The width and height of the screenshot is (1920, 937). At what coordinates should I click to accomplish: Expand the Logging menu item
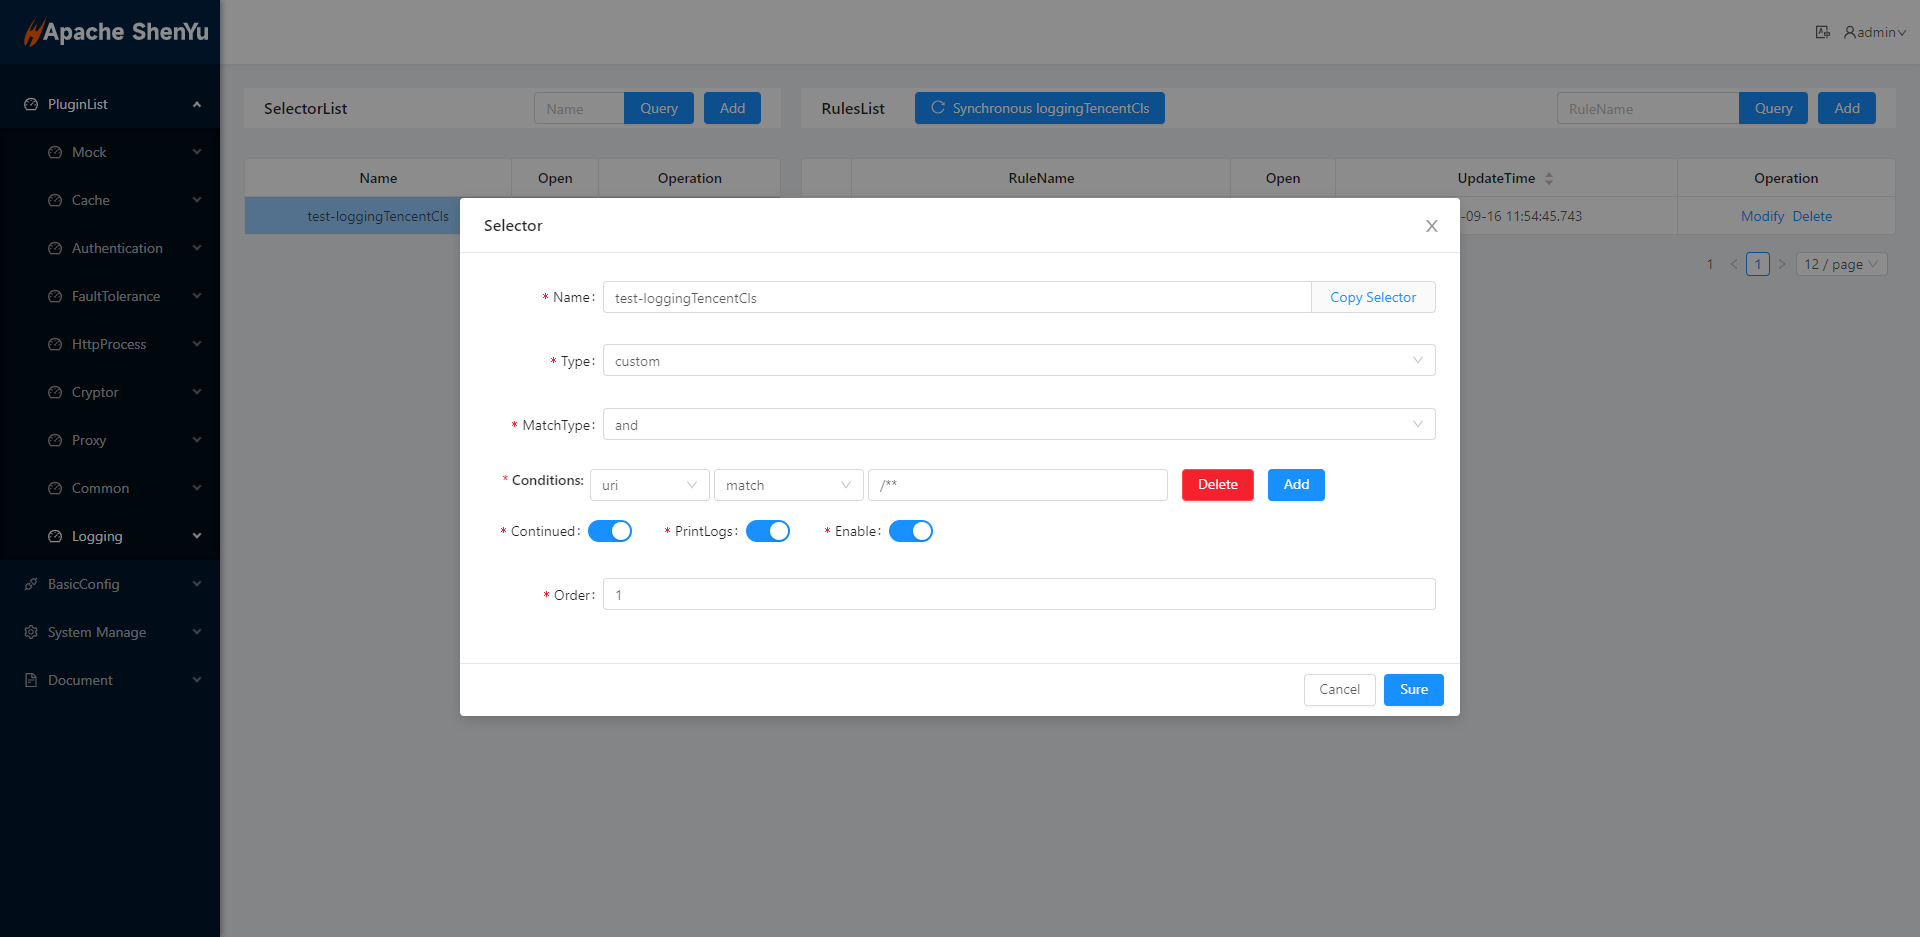(x=97, y=536)
